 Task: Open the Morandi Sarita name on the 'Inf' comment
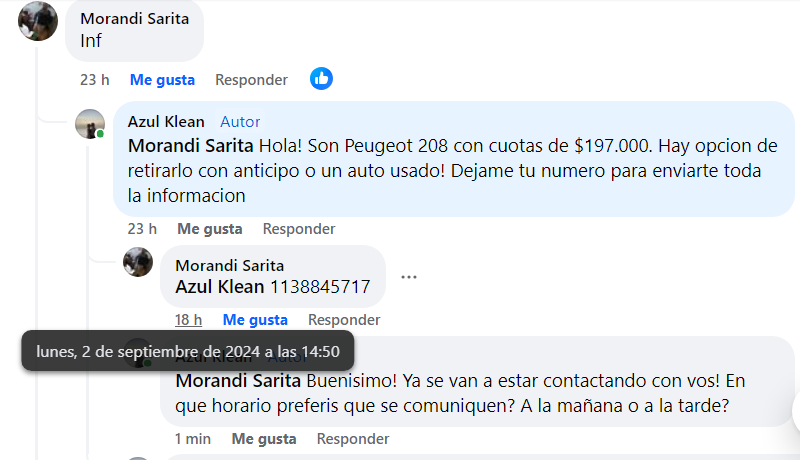[x=135, y=19]
